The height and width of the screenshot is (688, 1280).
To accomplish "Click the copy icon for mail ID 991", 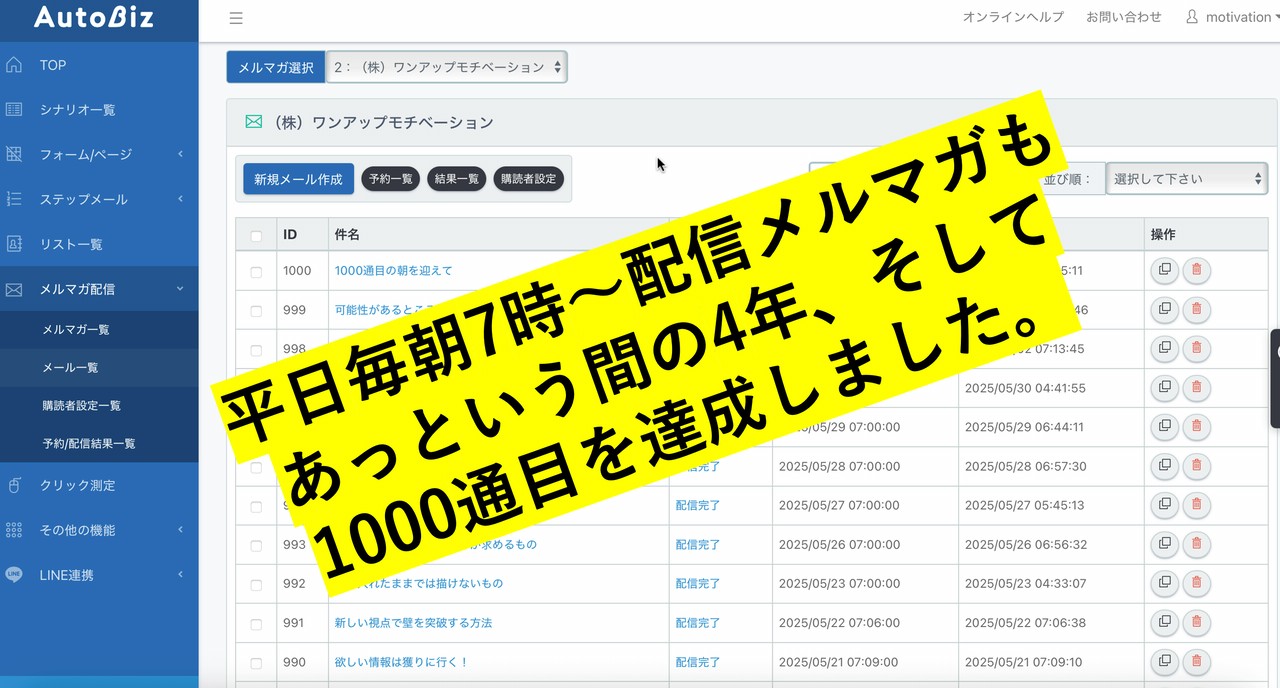I will click(x=1164, y=622).
